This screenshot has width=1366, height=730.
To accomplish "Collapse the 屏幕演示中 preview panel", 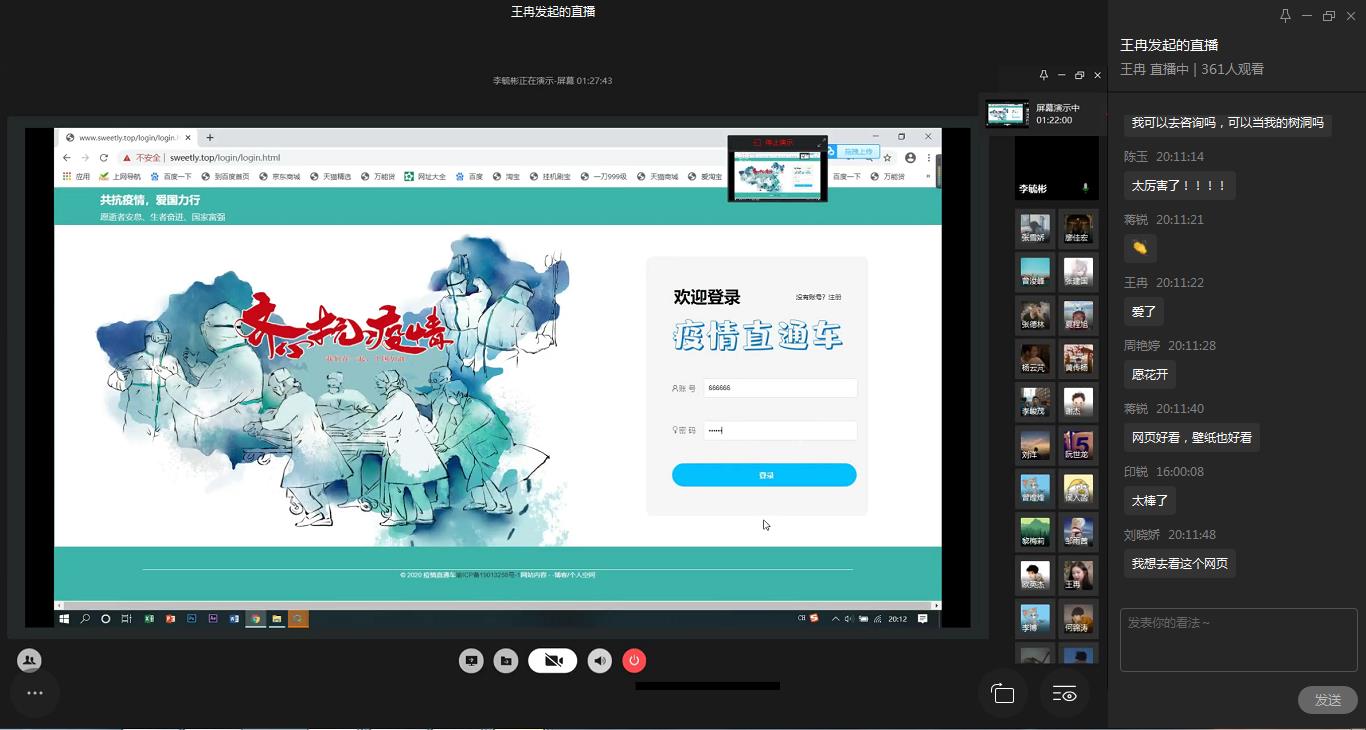I will [1061, 75].
